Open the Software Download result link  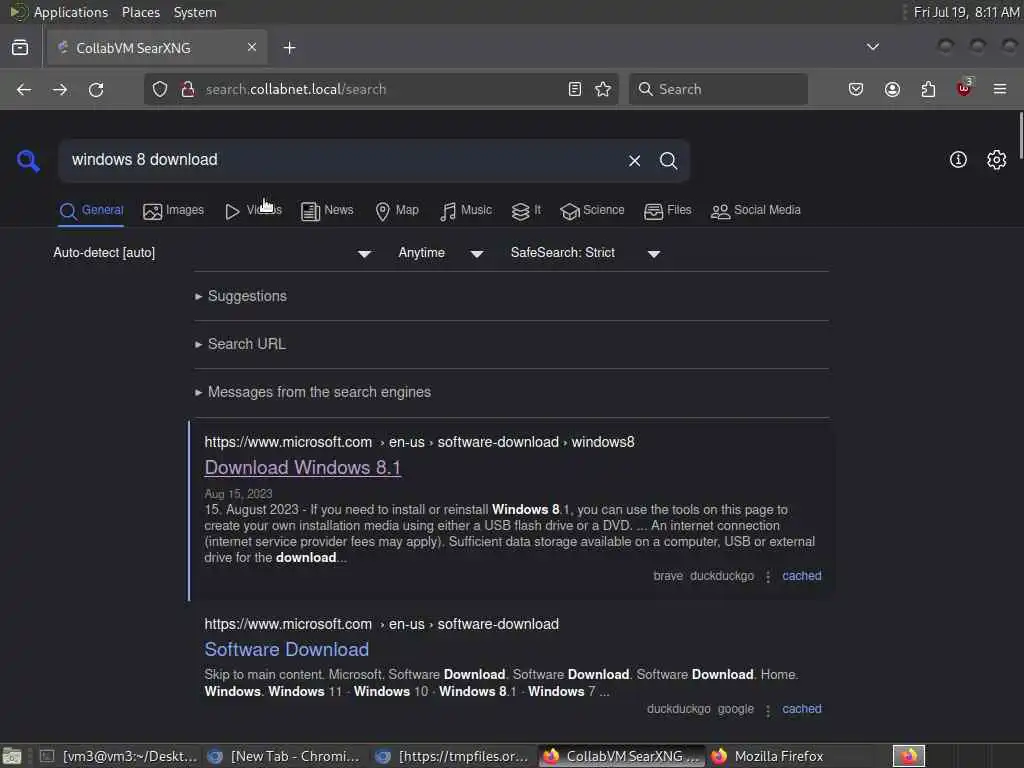287,649
